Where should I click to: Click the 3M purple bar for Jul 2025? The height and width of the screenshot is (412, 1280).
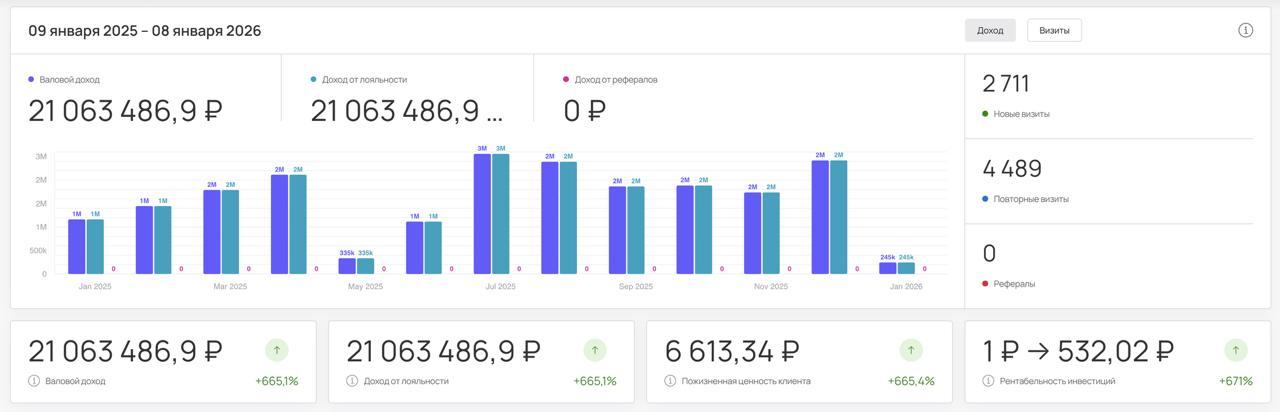[482, 214]
